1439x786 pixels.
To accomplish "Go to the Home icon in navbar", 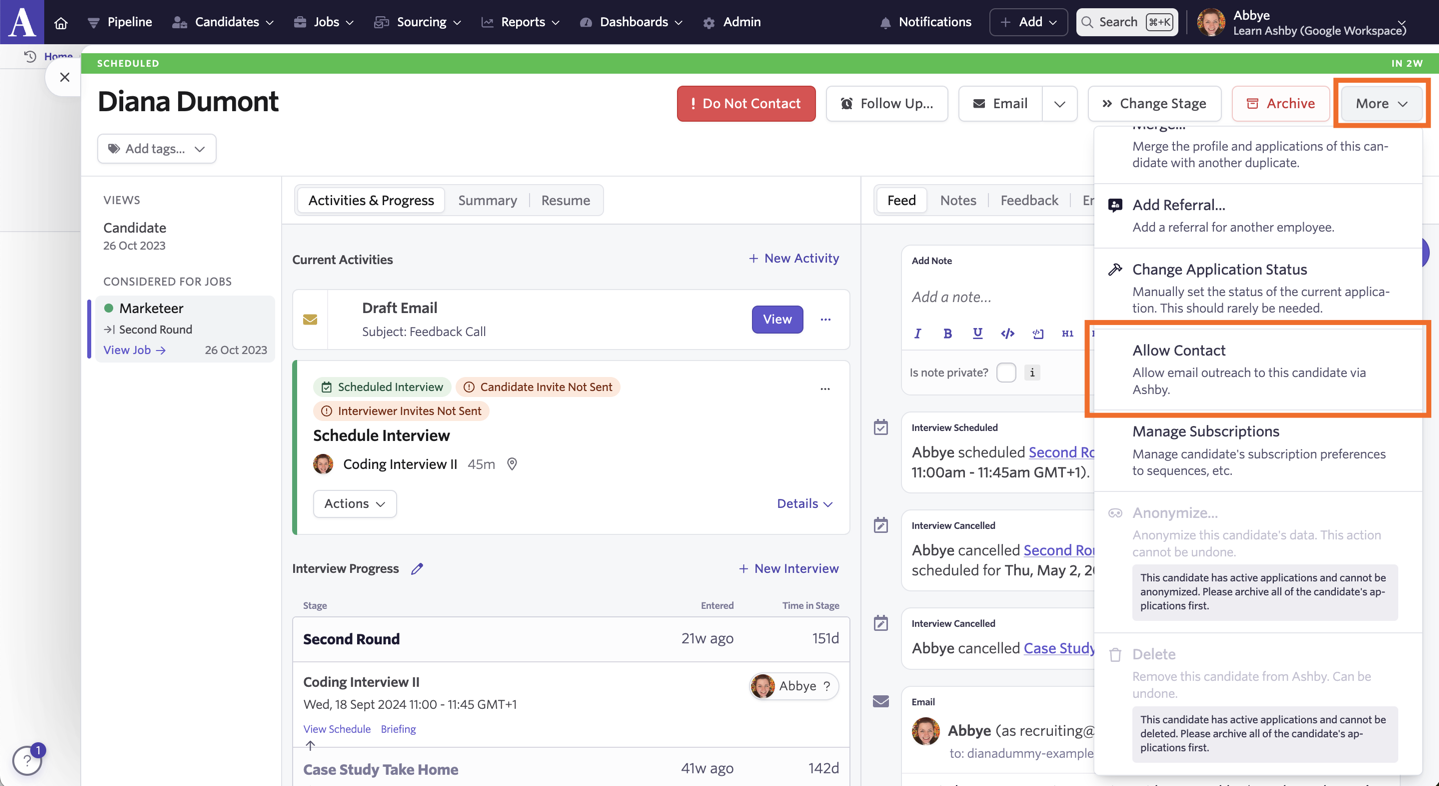I will click(61, 22).
